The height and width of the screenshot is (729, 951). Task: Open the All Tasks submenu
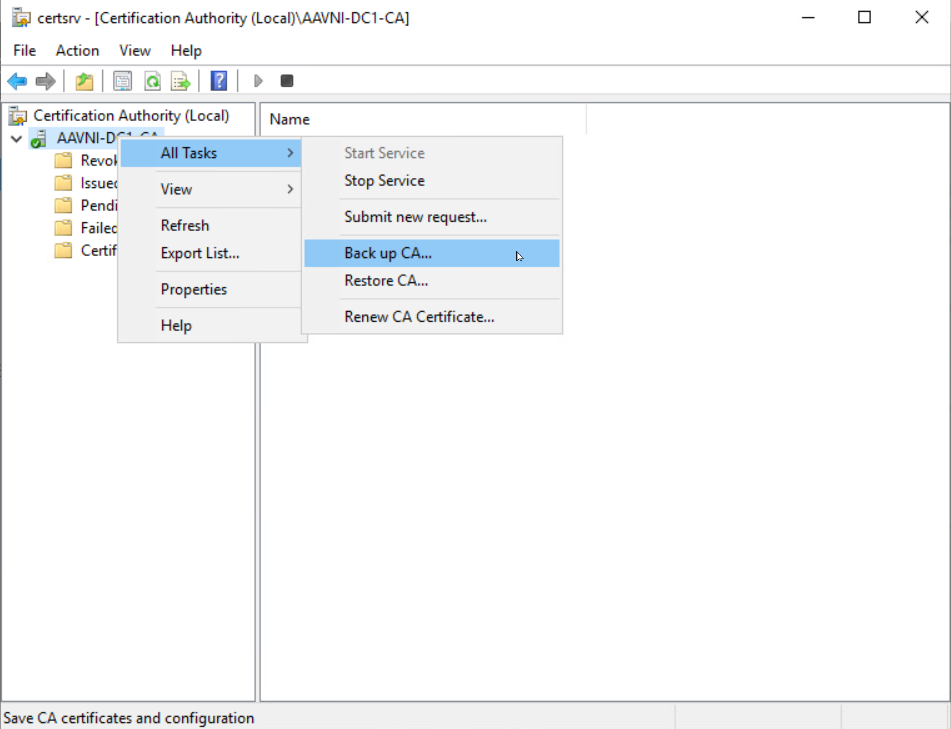(190, 153)
